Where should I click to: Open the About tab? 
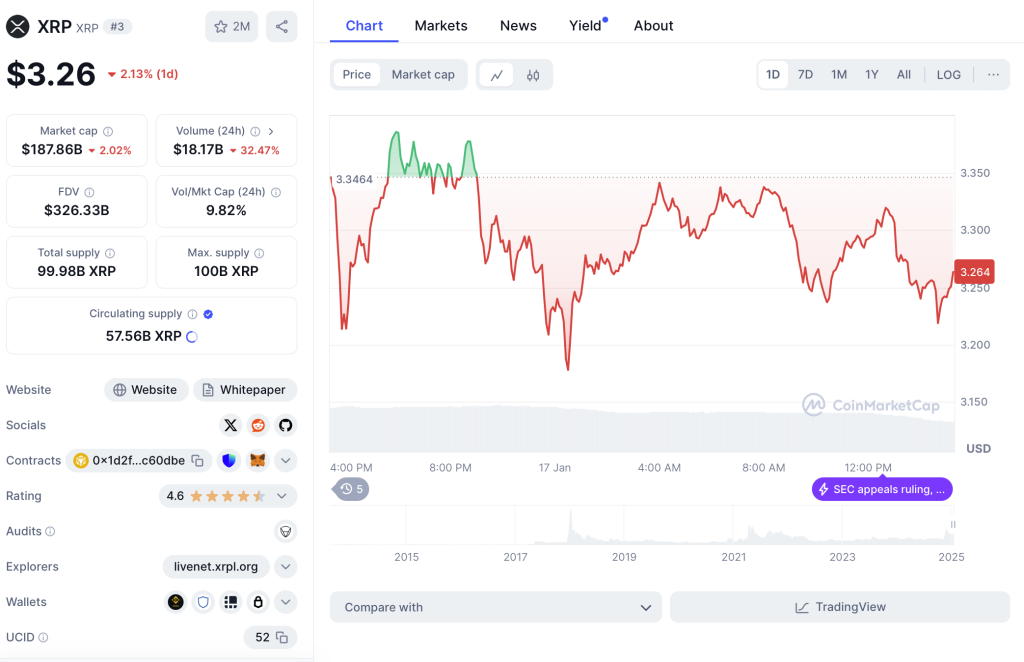(653, 25)
